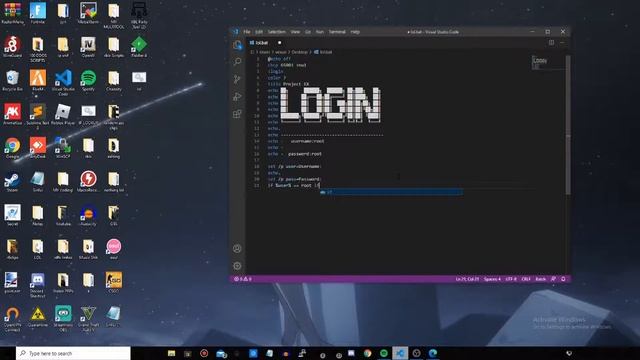The image size is (640, 360).
Task: Open the Explorer view in VS Code activity bar
Action: (237, 45)
